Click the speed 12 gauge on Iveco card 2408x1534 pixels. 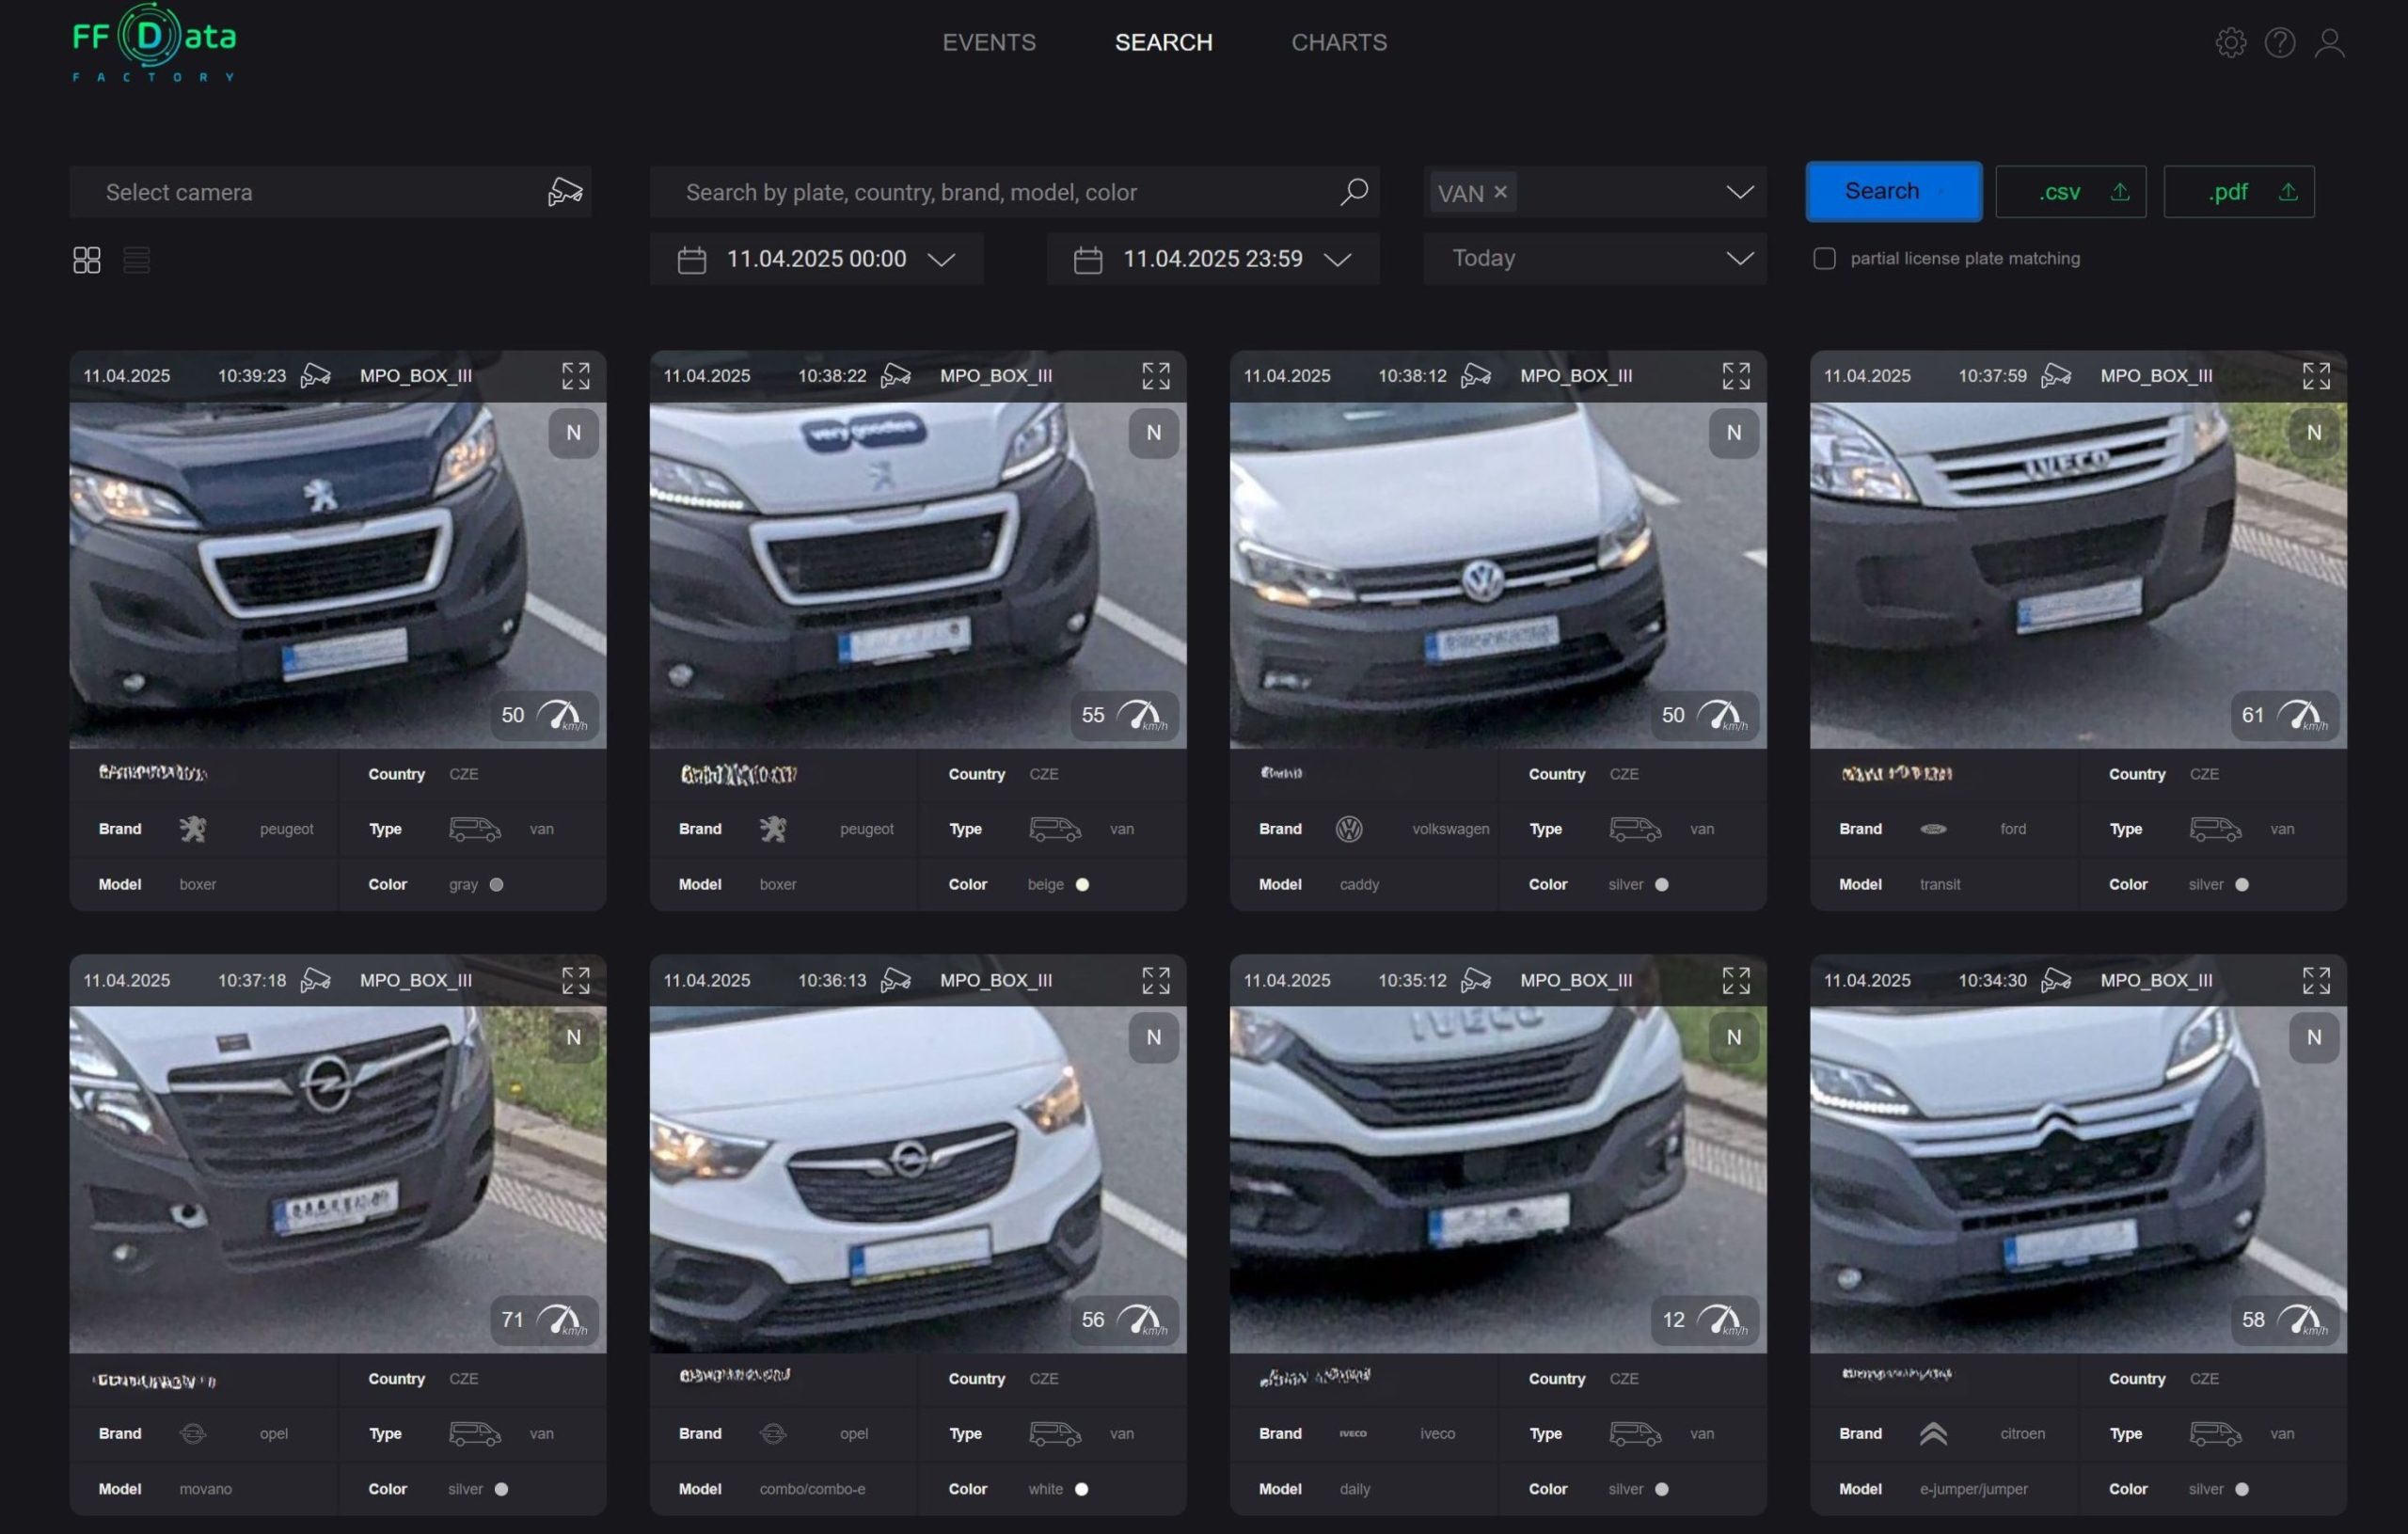click(x=1704, y=1320)
